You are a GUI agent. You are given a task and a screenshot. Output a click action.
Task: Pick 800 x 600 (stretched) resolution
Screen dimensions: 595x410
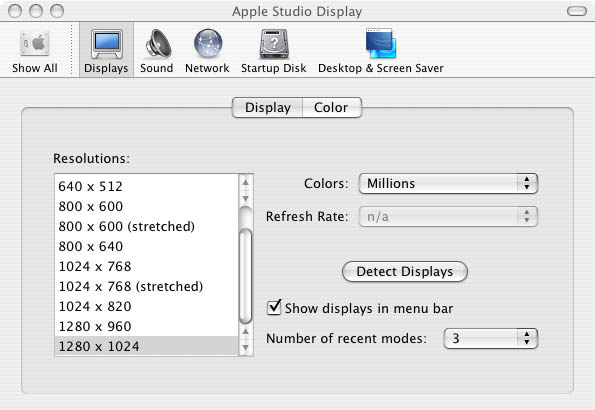pyautogui.click(x=146, y=226)
